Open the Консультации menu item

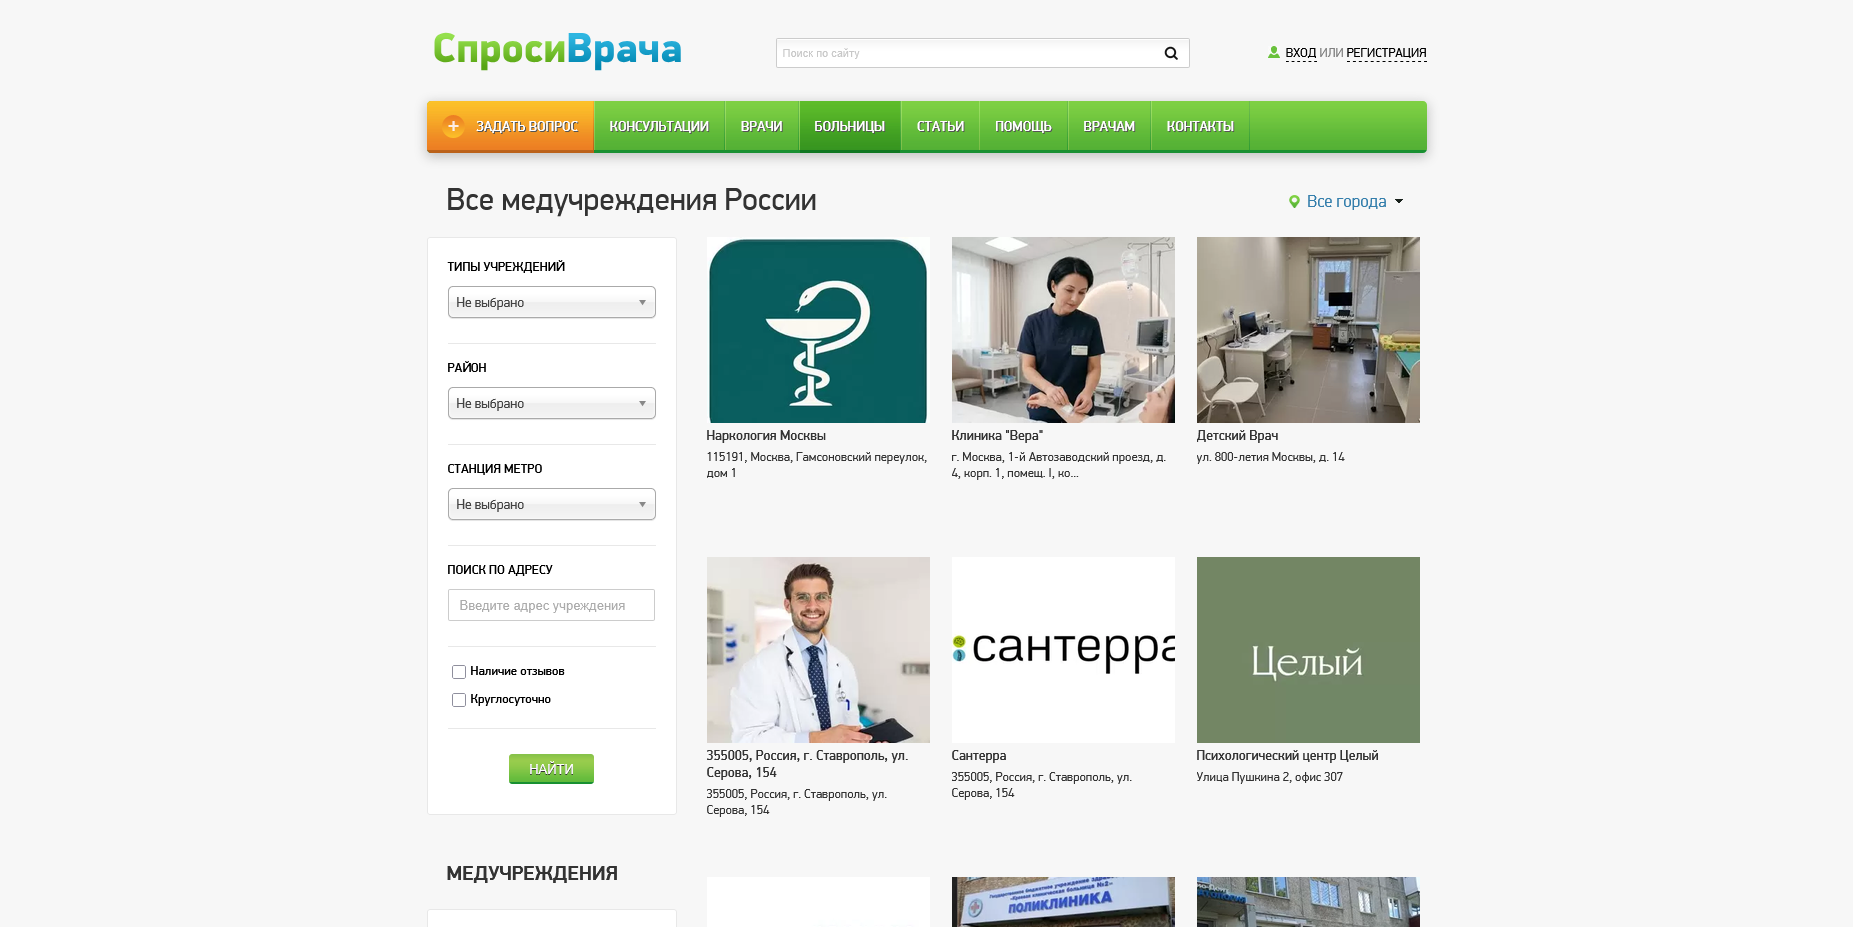pos(659,126)
